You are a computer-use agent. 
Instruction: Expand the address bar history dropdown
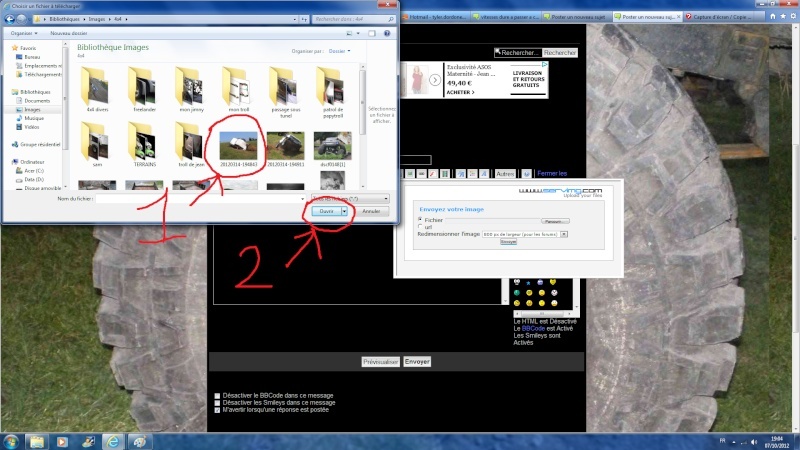pyautogui.click(x=295, y=19)
